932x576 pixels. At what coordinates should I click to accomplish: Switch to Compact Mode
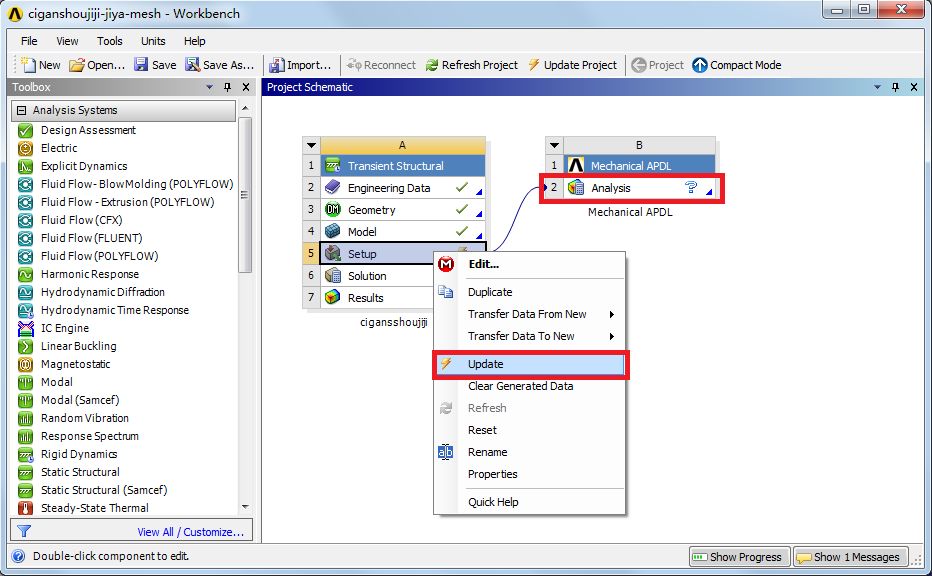point(737,65)
